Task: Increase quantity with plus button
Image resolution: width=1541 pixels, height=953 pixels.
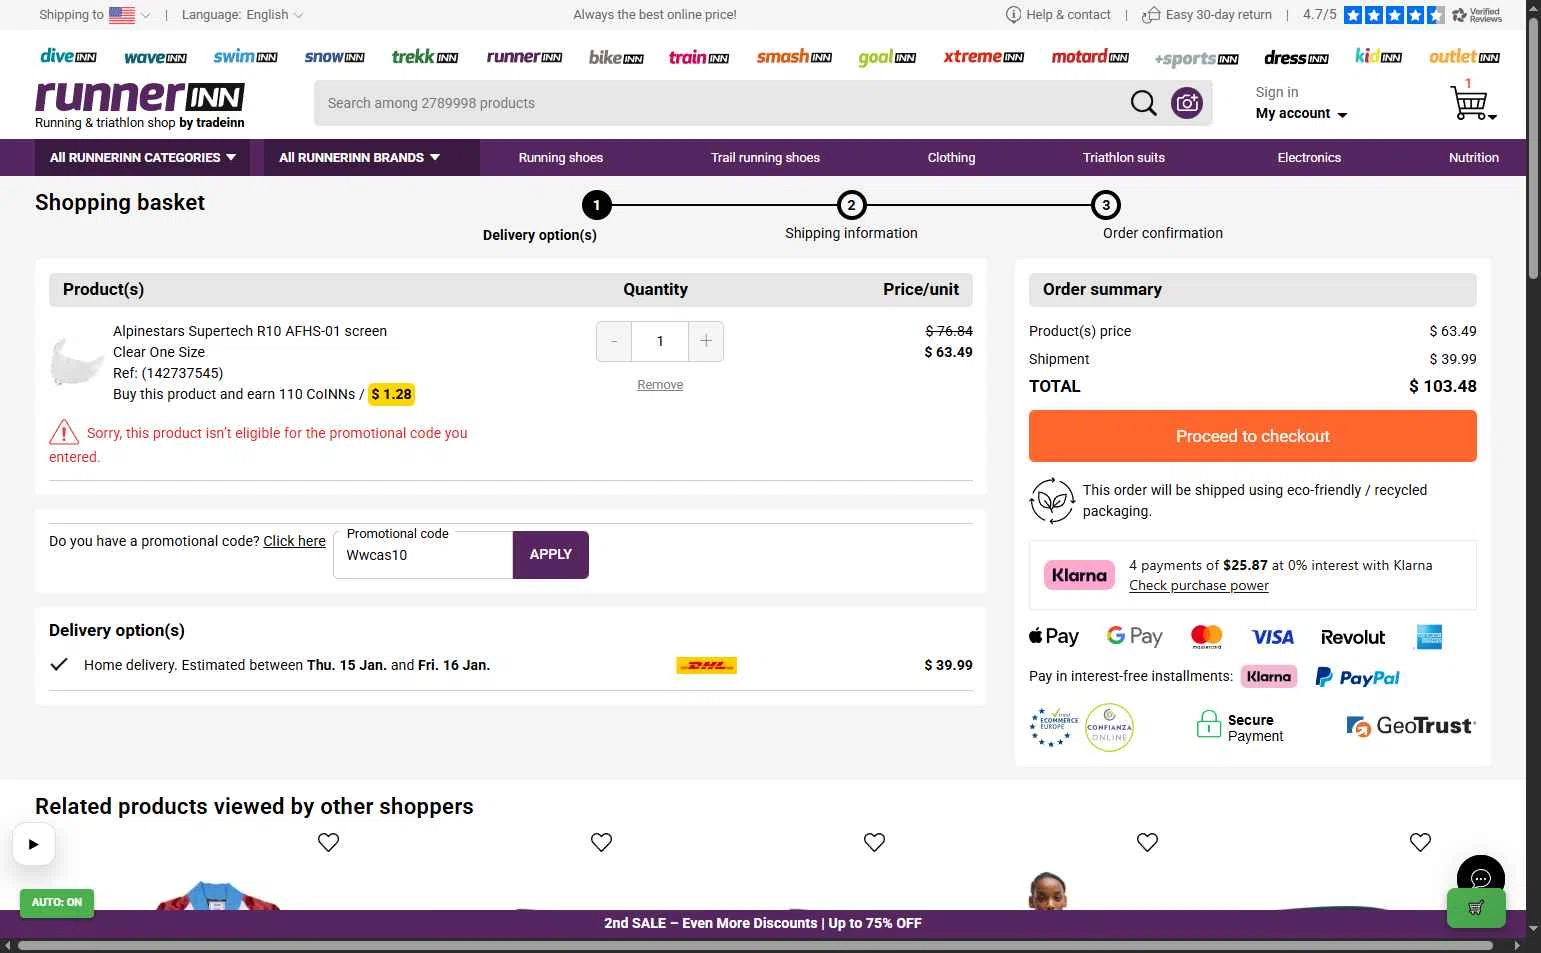Action: point(706,342)
